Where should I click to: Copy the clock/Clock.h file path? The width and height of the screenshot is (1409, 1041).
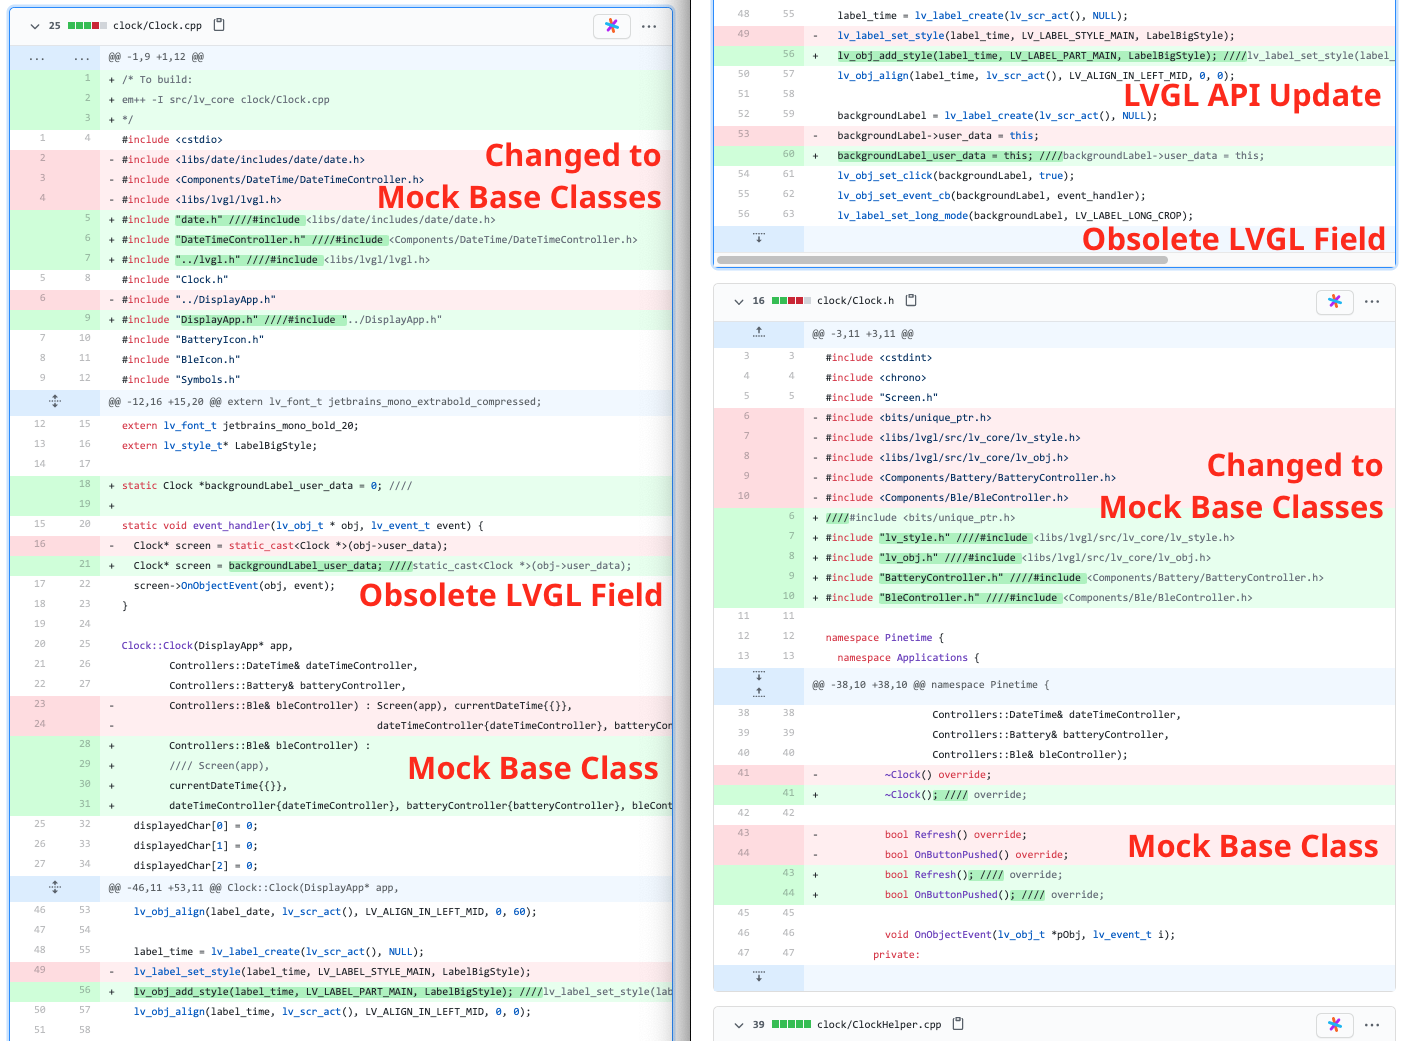(911, 300)
